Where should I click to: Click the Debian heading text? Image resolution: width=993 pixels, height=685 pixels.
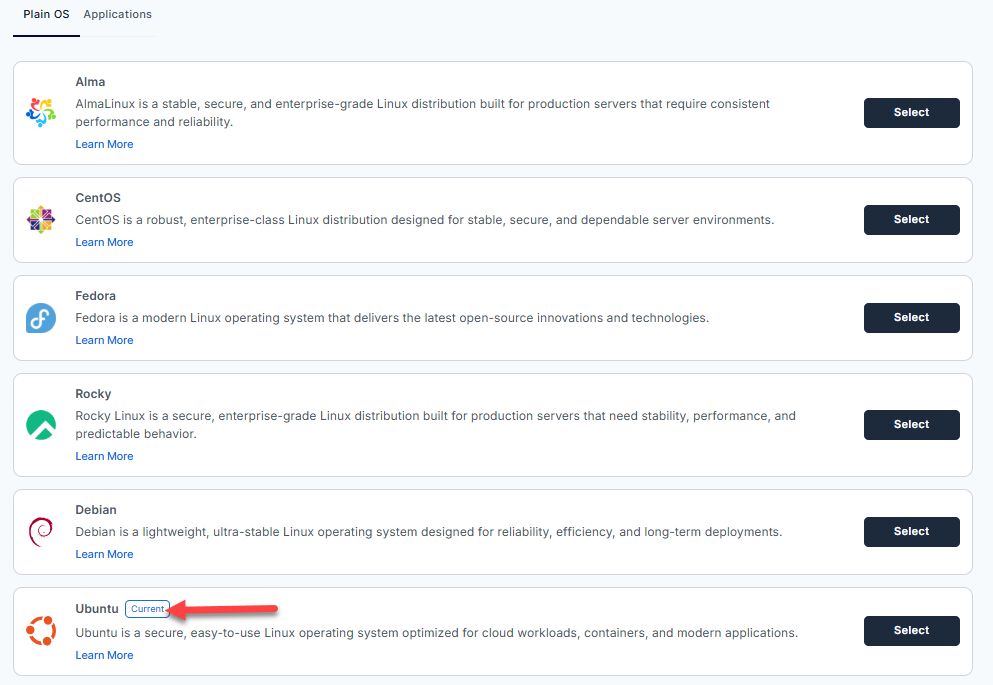point(96,510)
